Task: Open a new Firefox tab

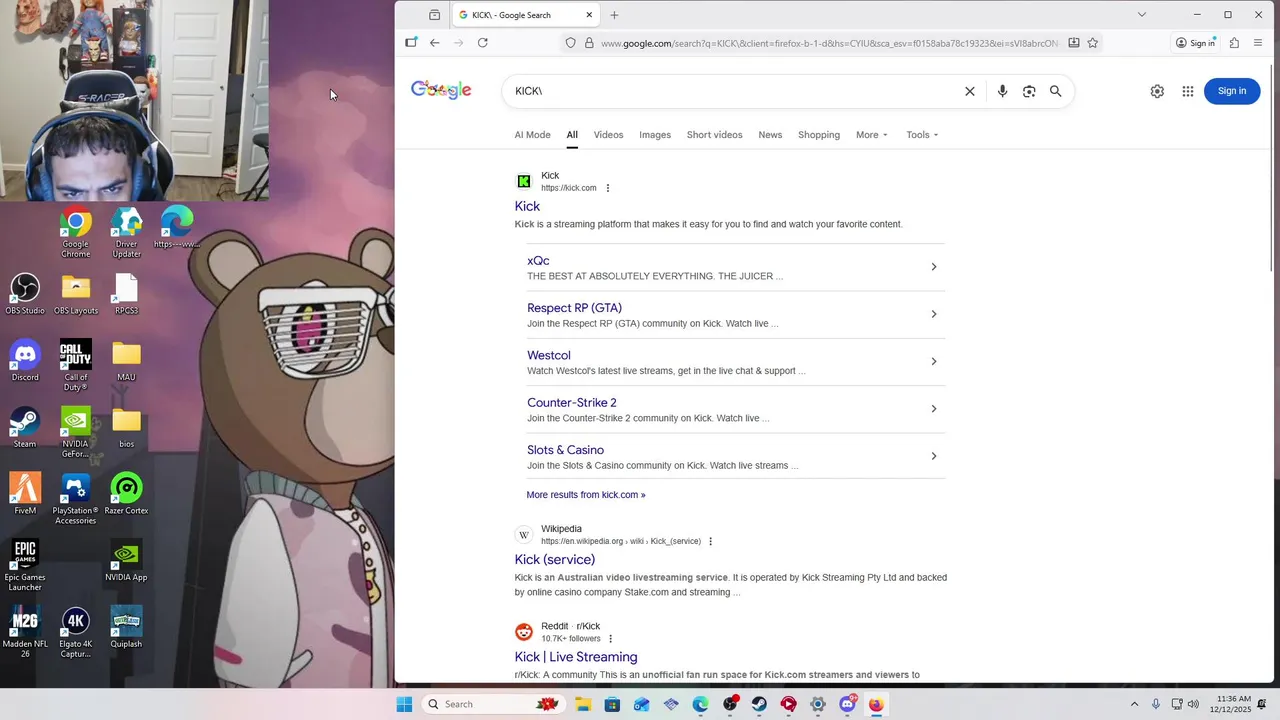Action: (x=614, y=15)
